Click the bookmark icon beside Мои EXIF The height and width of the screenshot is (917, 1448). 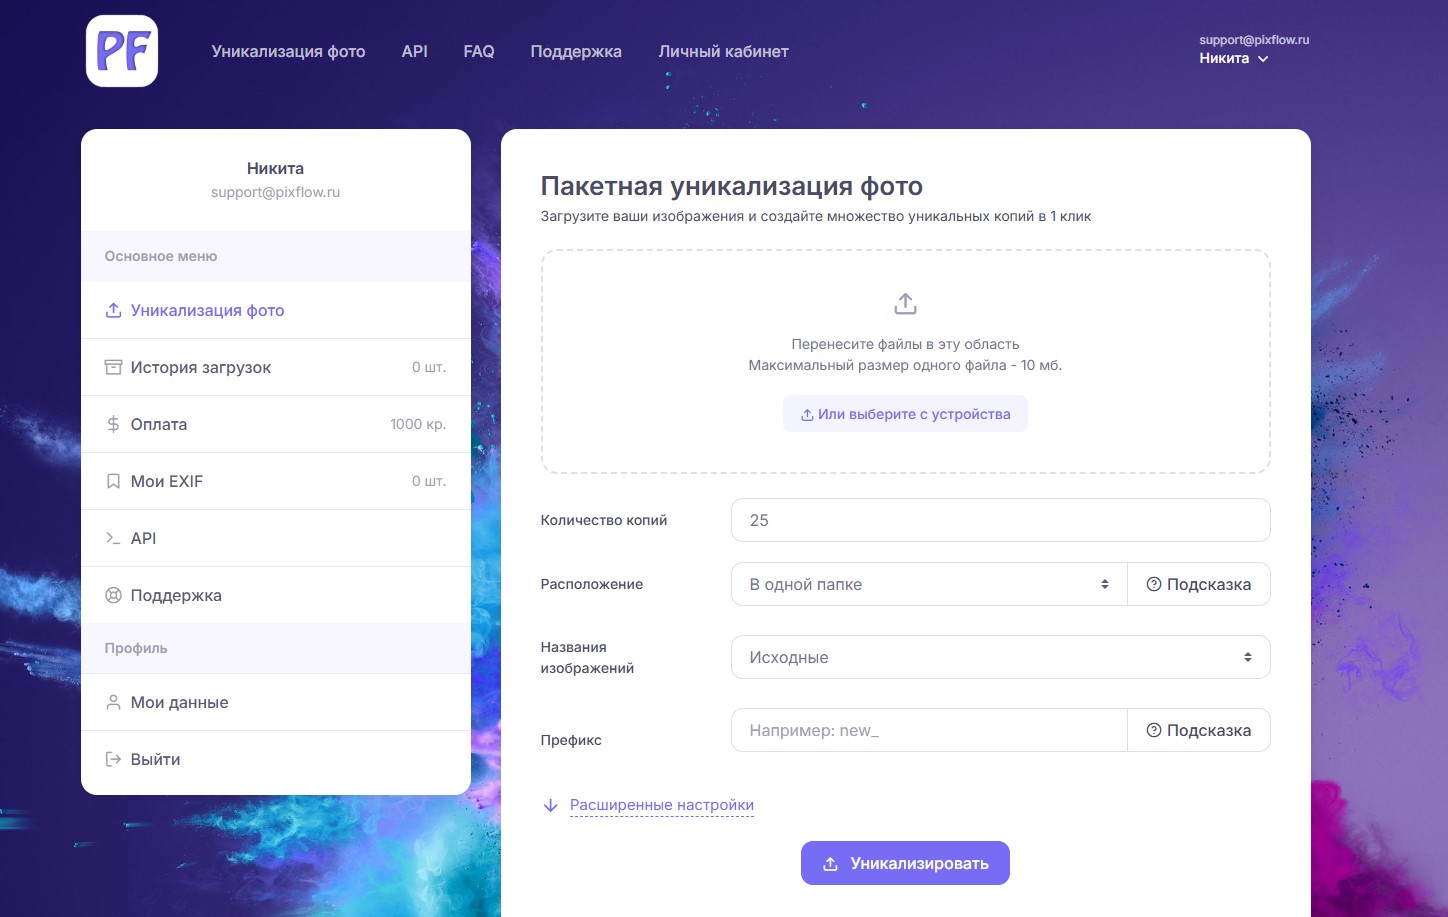114,481
